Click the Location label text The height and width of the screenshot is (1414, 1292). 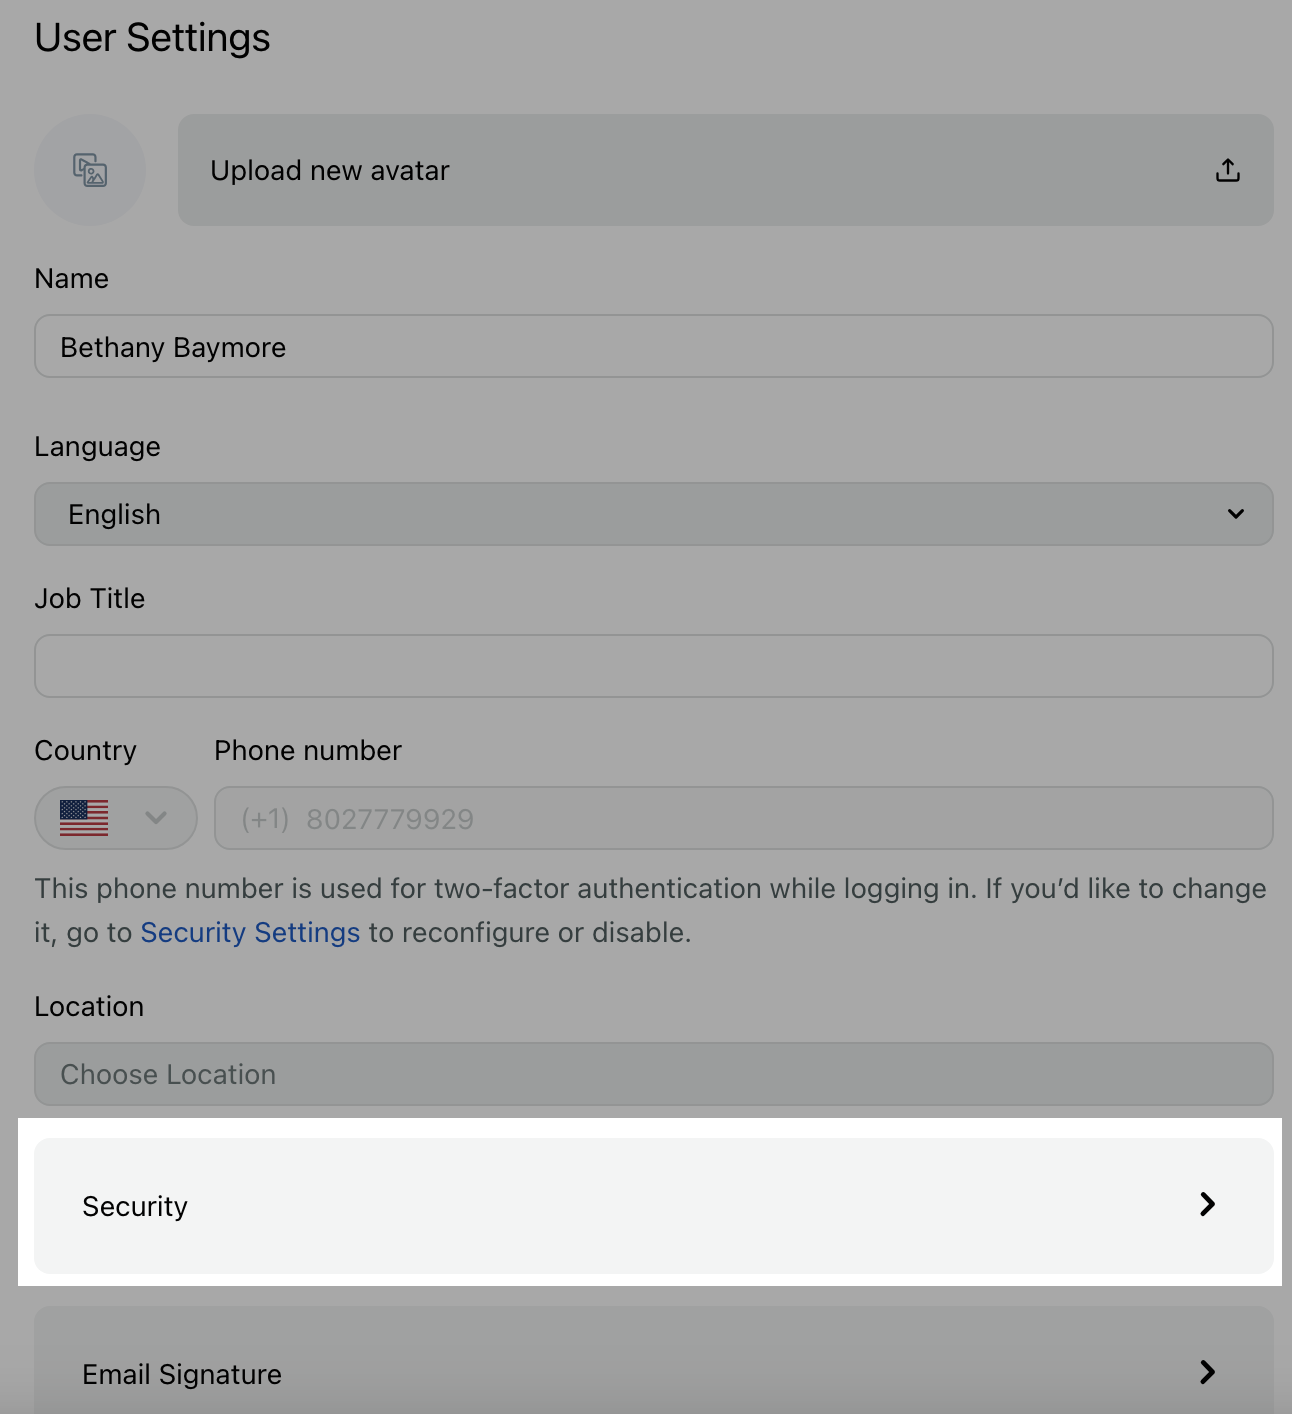89,1006
